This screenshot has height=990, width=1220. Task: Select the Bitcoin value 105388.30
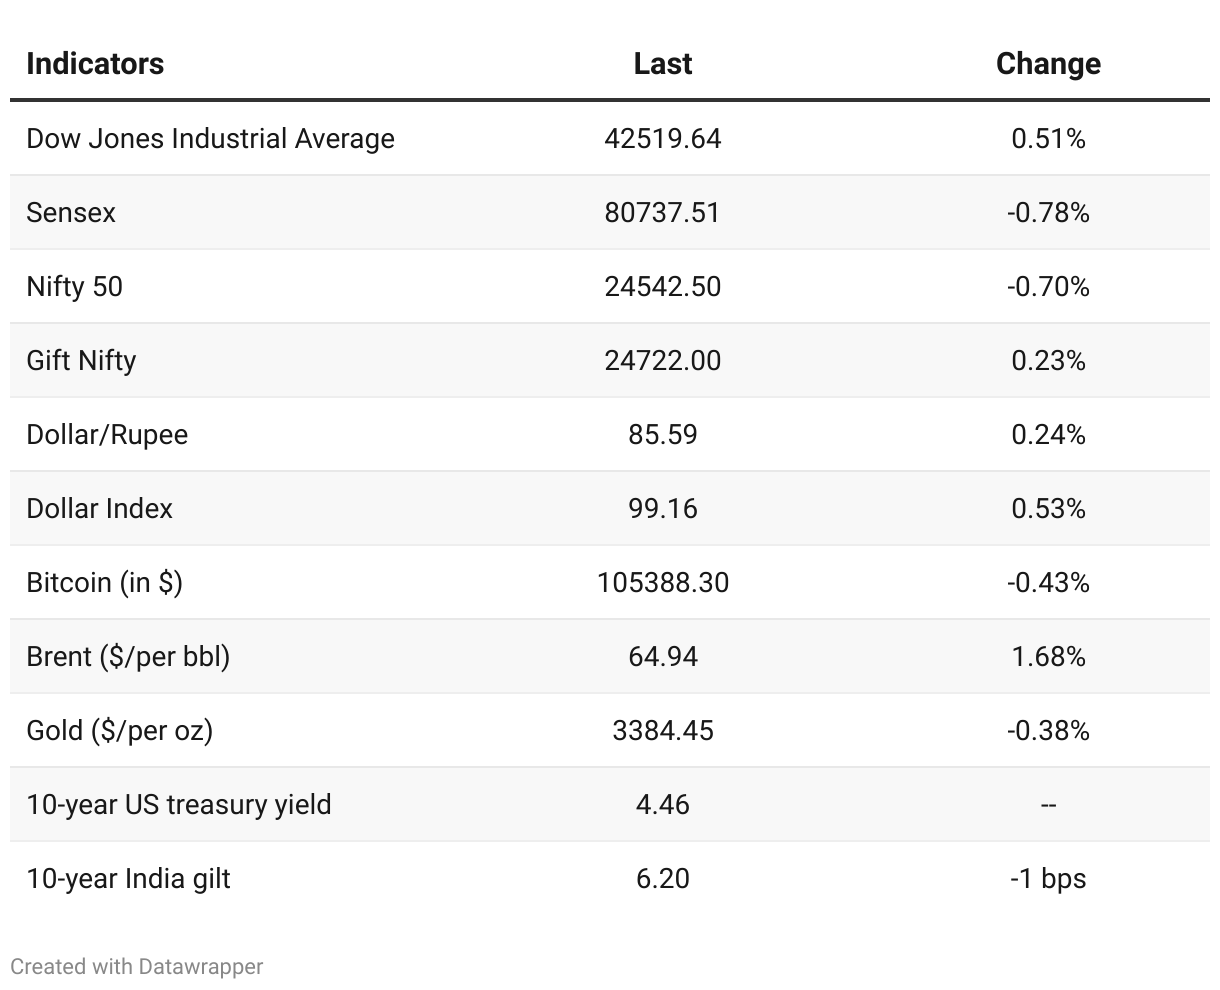coord(662,583)
